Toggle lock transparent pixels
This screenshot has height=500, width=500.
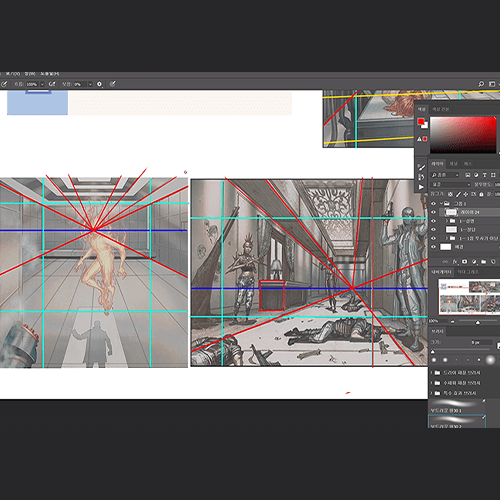pos(450,194)
